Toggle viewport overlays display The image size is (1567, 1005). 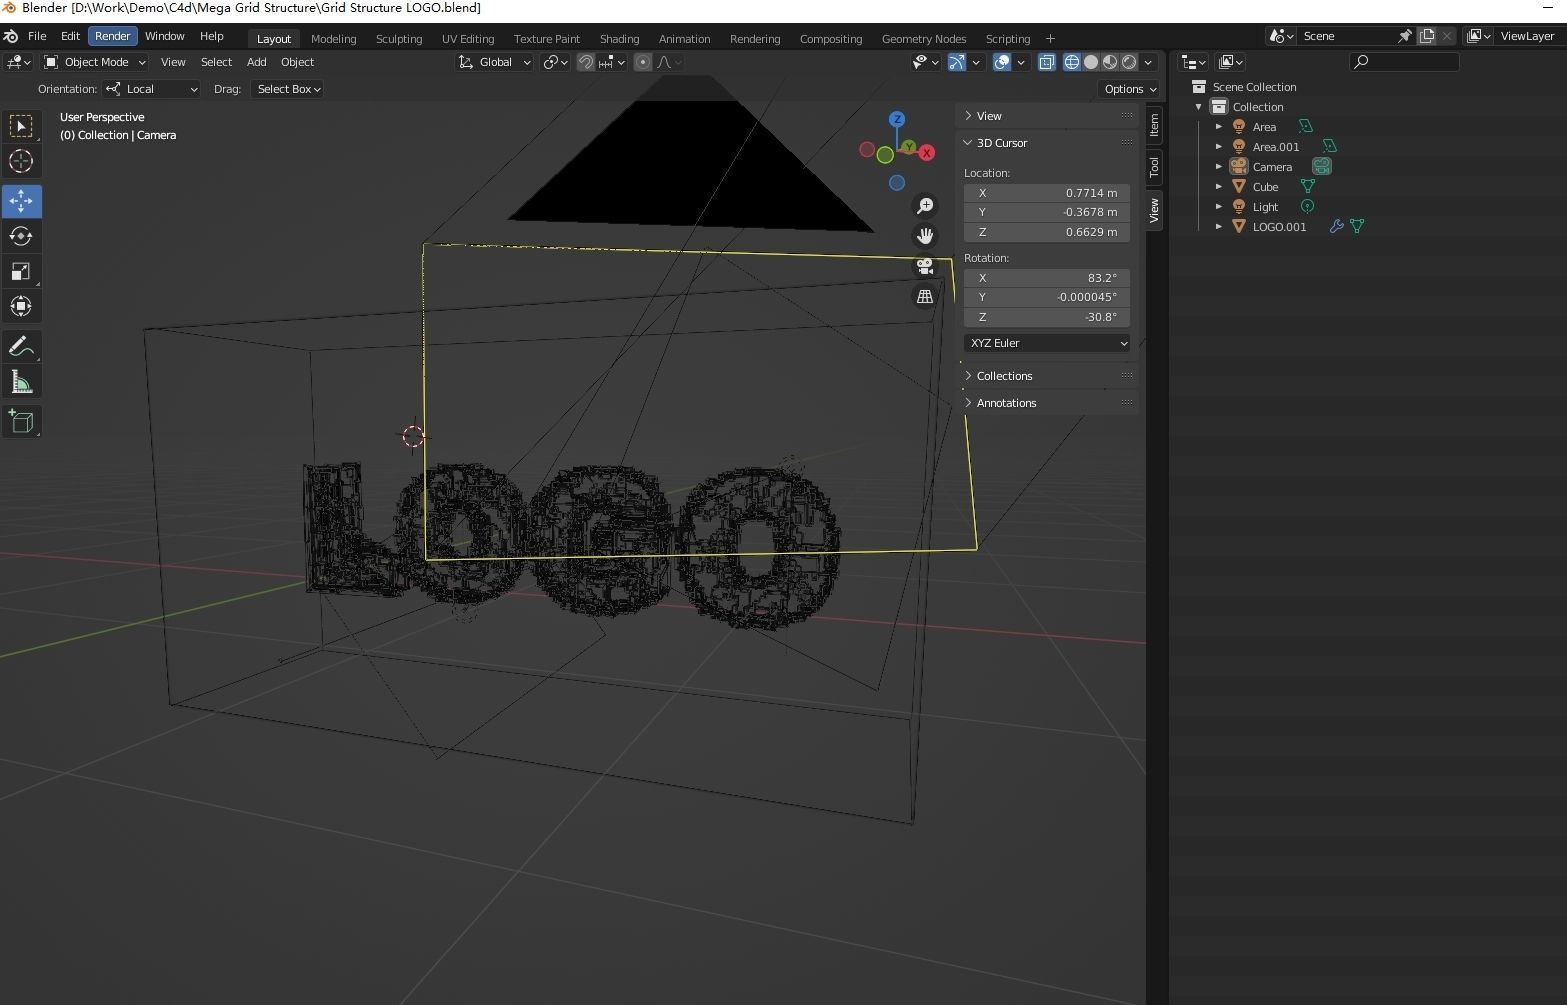(1002, 62)
